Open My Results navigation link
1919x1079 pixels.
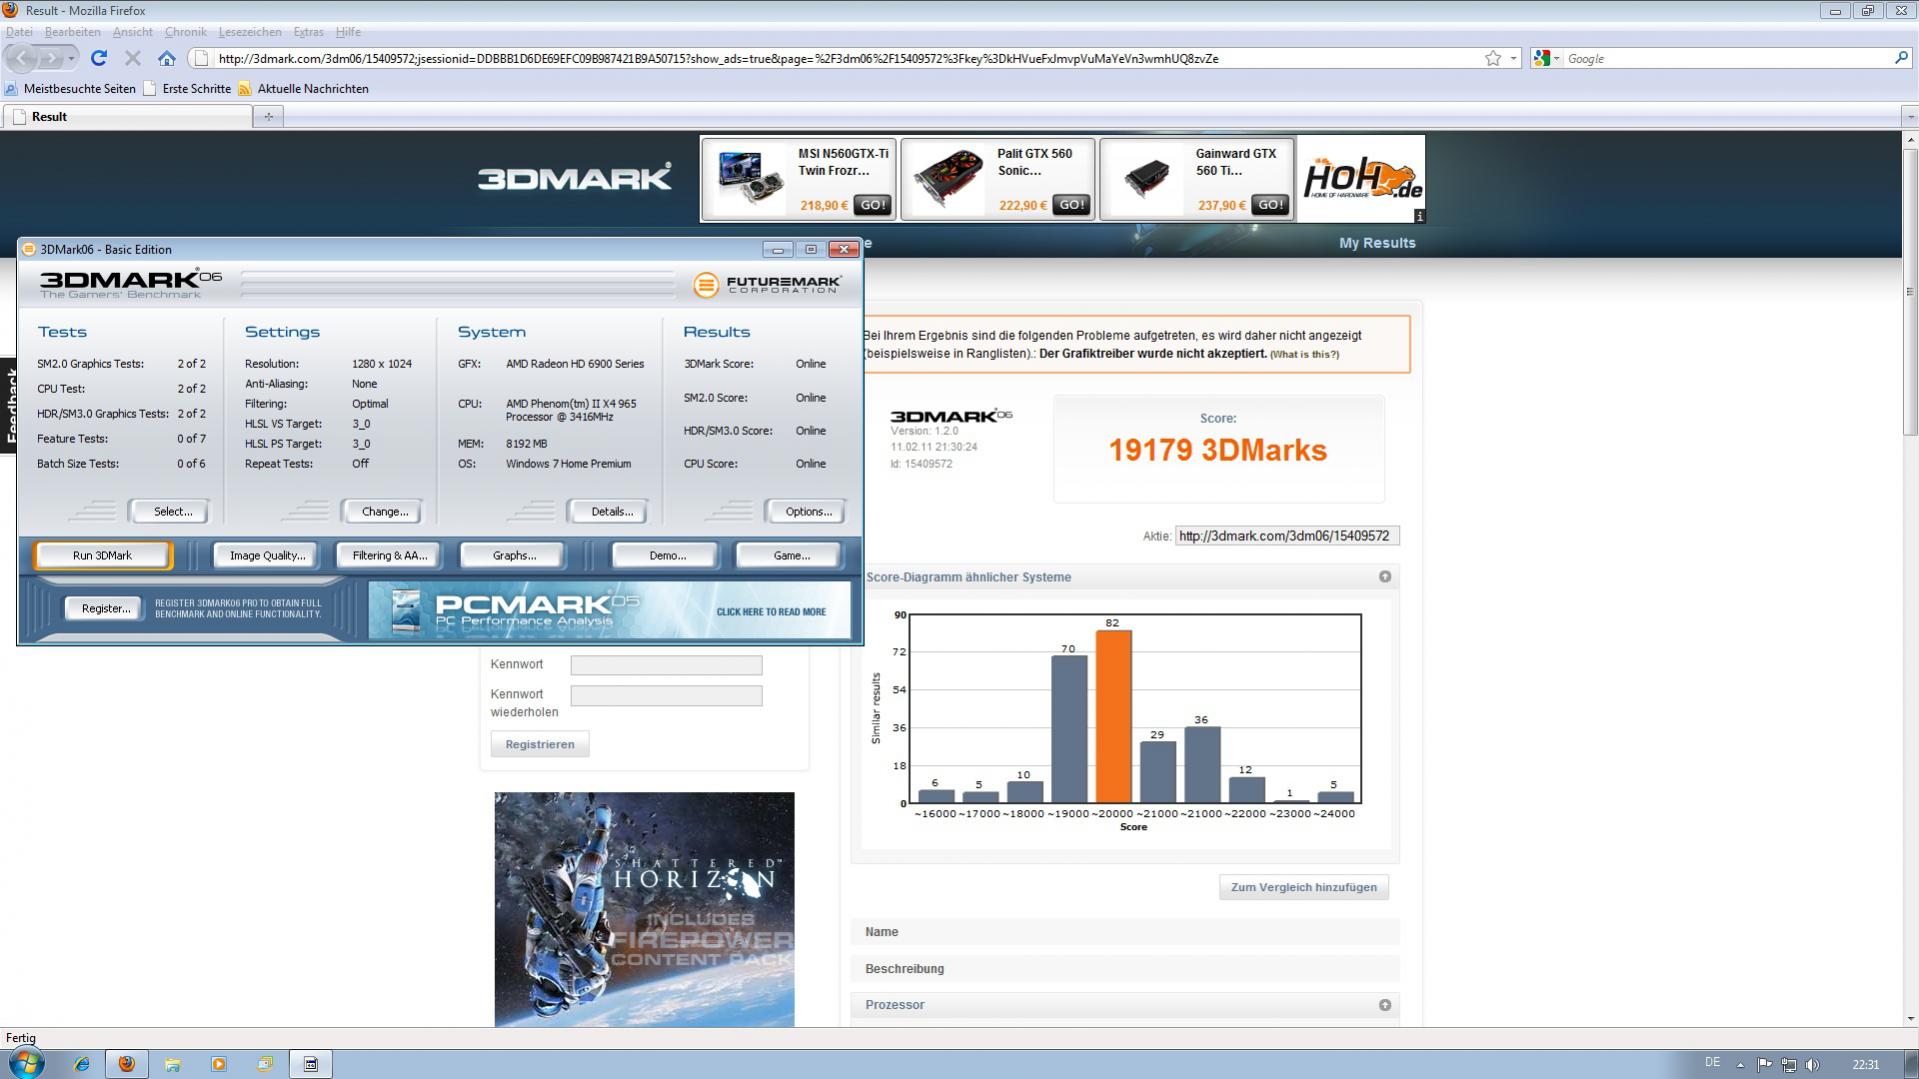[1377, 243]
